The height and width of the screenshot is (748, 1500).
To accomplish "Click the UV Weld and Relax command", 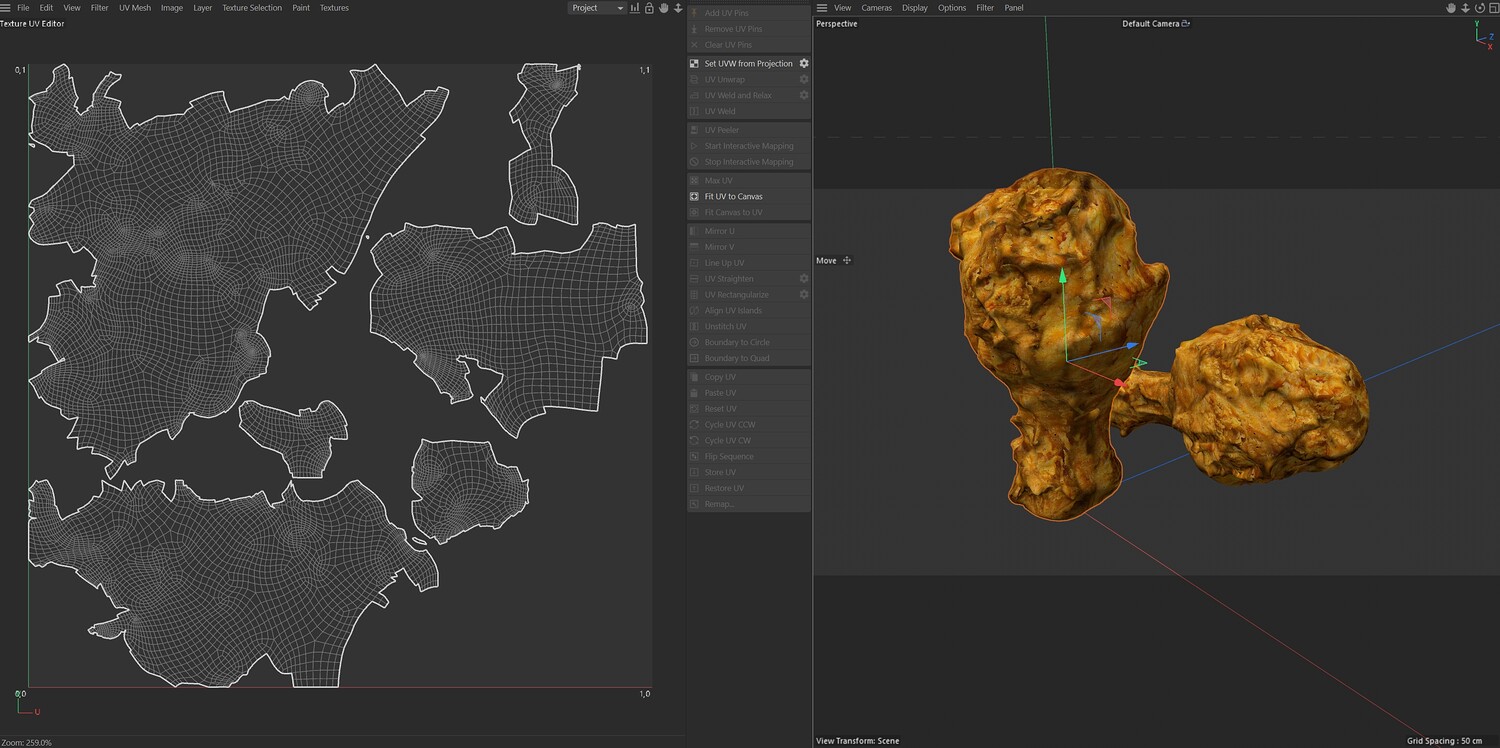I will click(x=749, y=95).
